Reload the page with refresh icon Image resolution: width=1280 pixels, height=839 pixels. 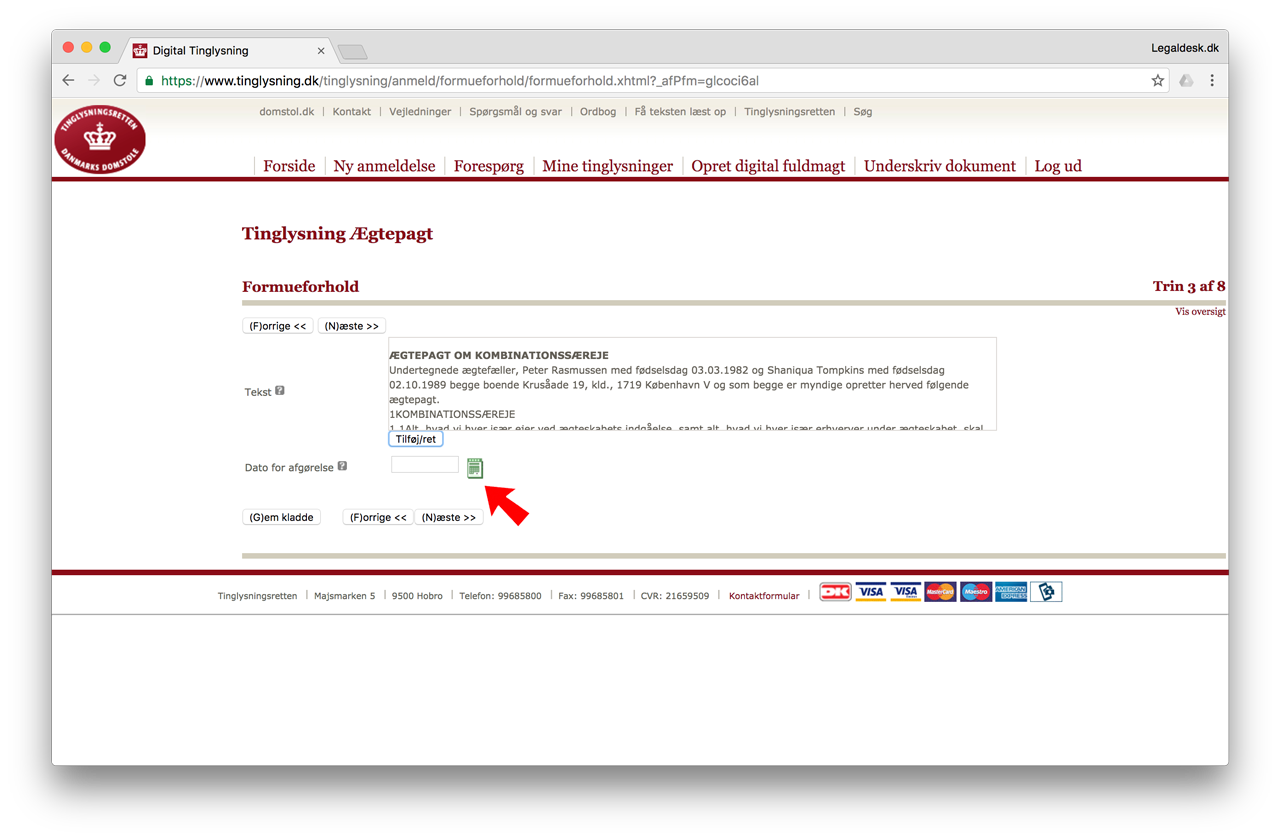point(120,81)
